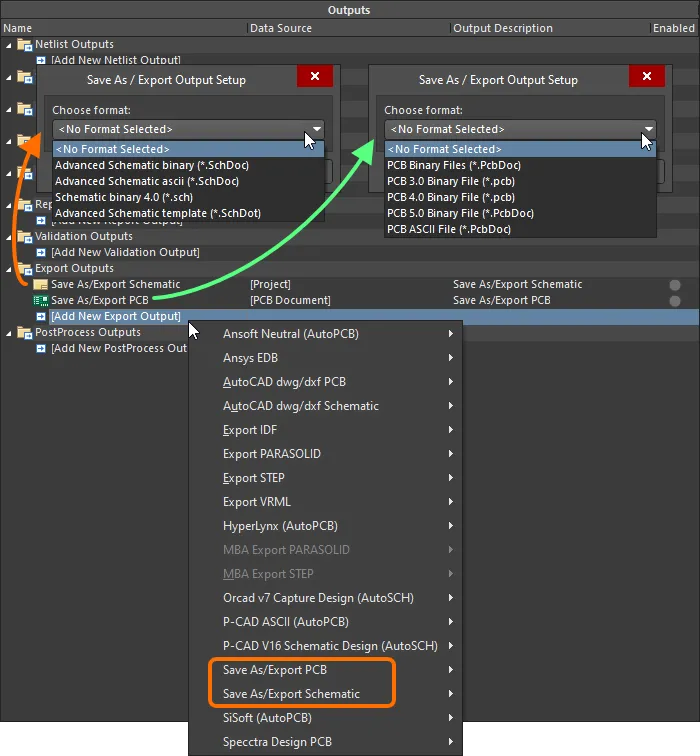Click the [PCB Document] data source cell
This screenshot has height=756, width=700.
pos(290,300)
